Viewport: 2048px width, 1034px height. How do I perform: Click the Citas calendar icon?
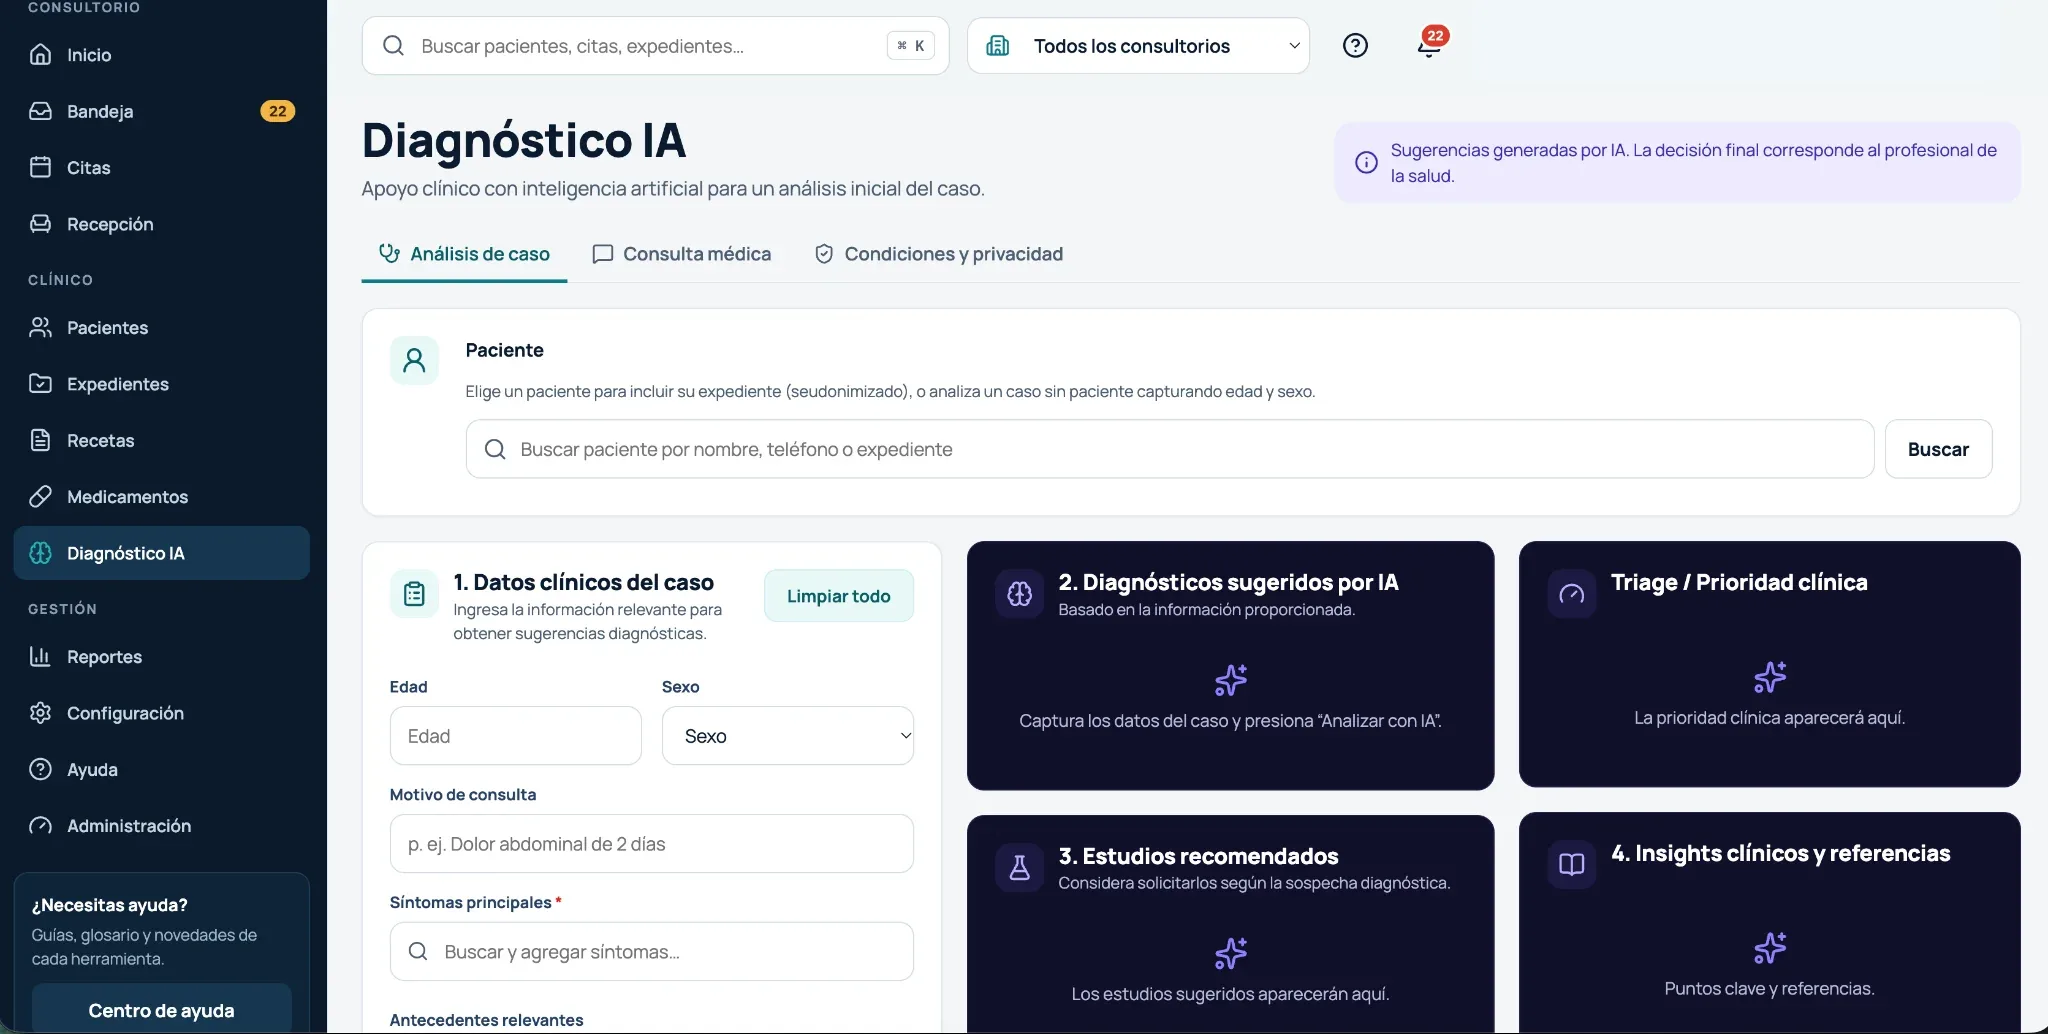[x=40, y=167]
